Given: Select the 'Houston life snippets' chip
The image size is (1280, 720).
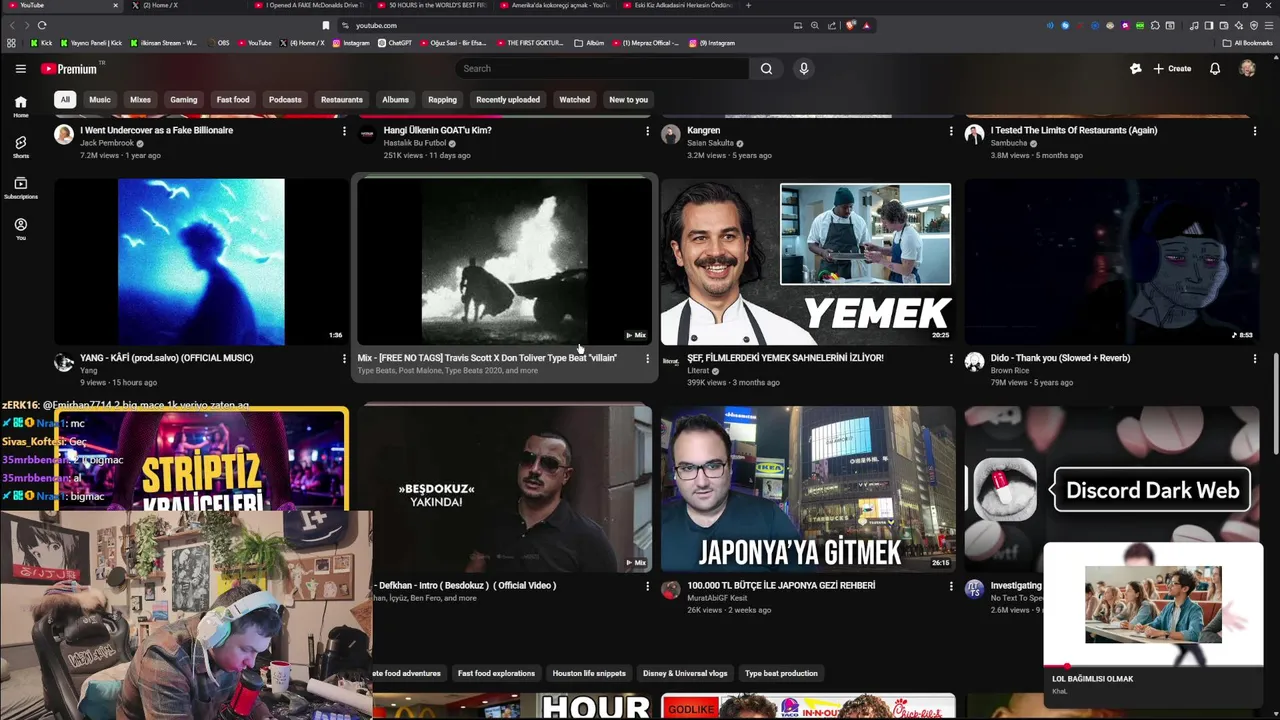Looking at the screenshot, I should pos(589,673).
